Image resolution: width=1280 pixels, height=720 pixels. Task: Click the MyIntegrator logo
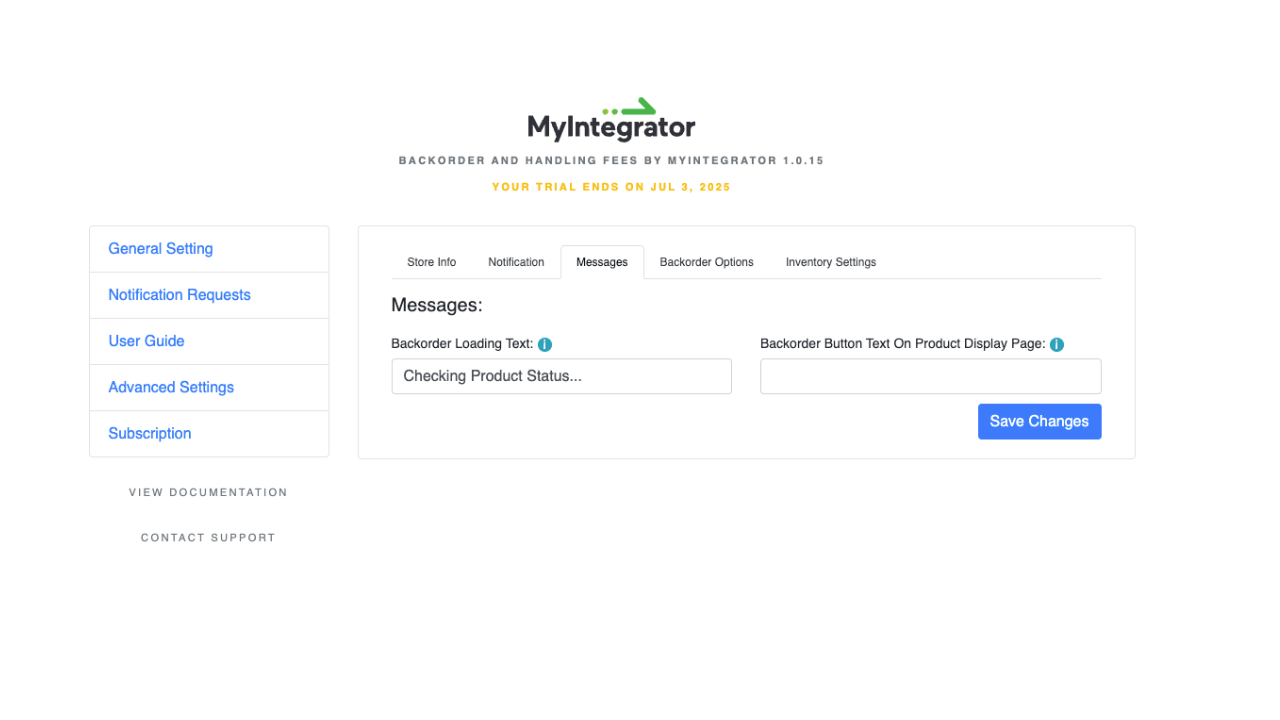(x=611, y=119)
